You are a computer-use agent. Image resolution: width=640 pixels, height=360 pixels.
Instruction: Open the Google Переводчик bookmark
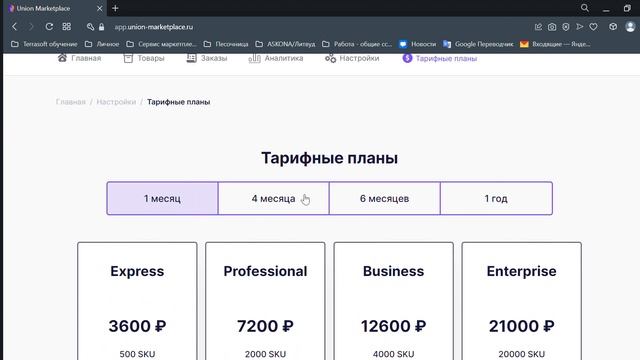(478, 44)
